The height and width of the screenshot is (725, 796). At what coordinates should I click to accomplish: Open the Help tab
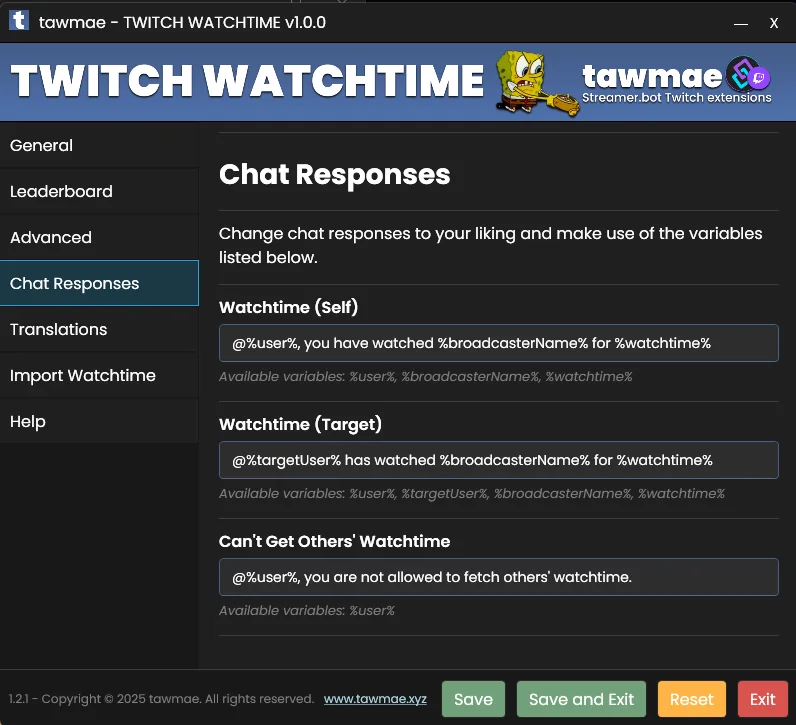(99, 421)
